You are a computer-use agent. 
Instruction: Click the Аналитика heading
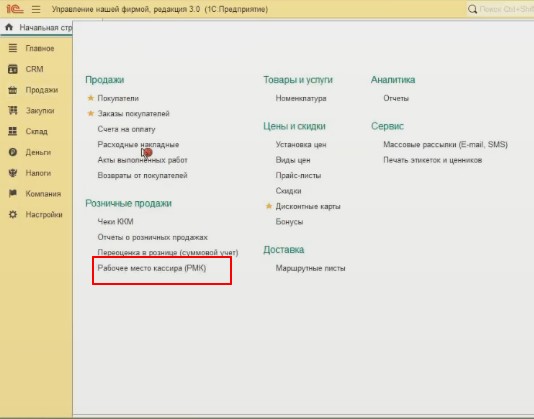393,80
